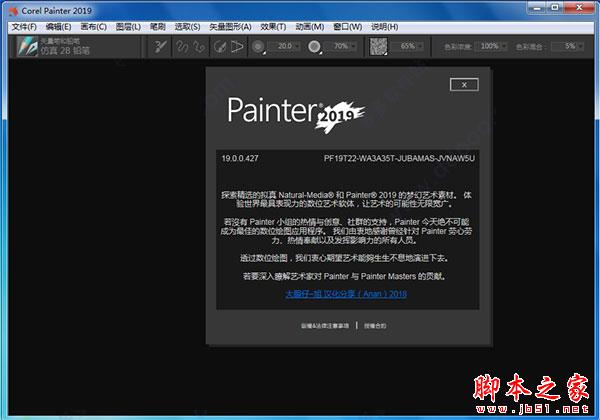Open the 说明(H) menu
The height and width of the screenshot is (420, 600).
point(385,27)
